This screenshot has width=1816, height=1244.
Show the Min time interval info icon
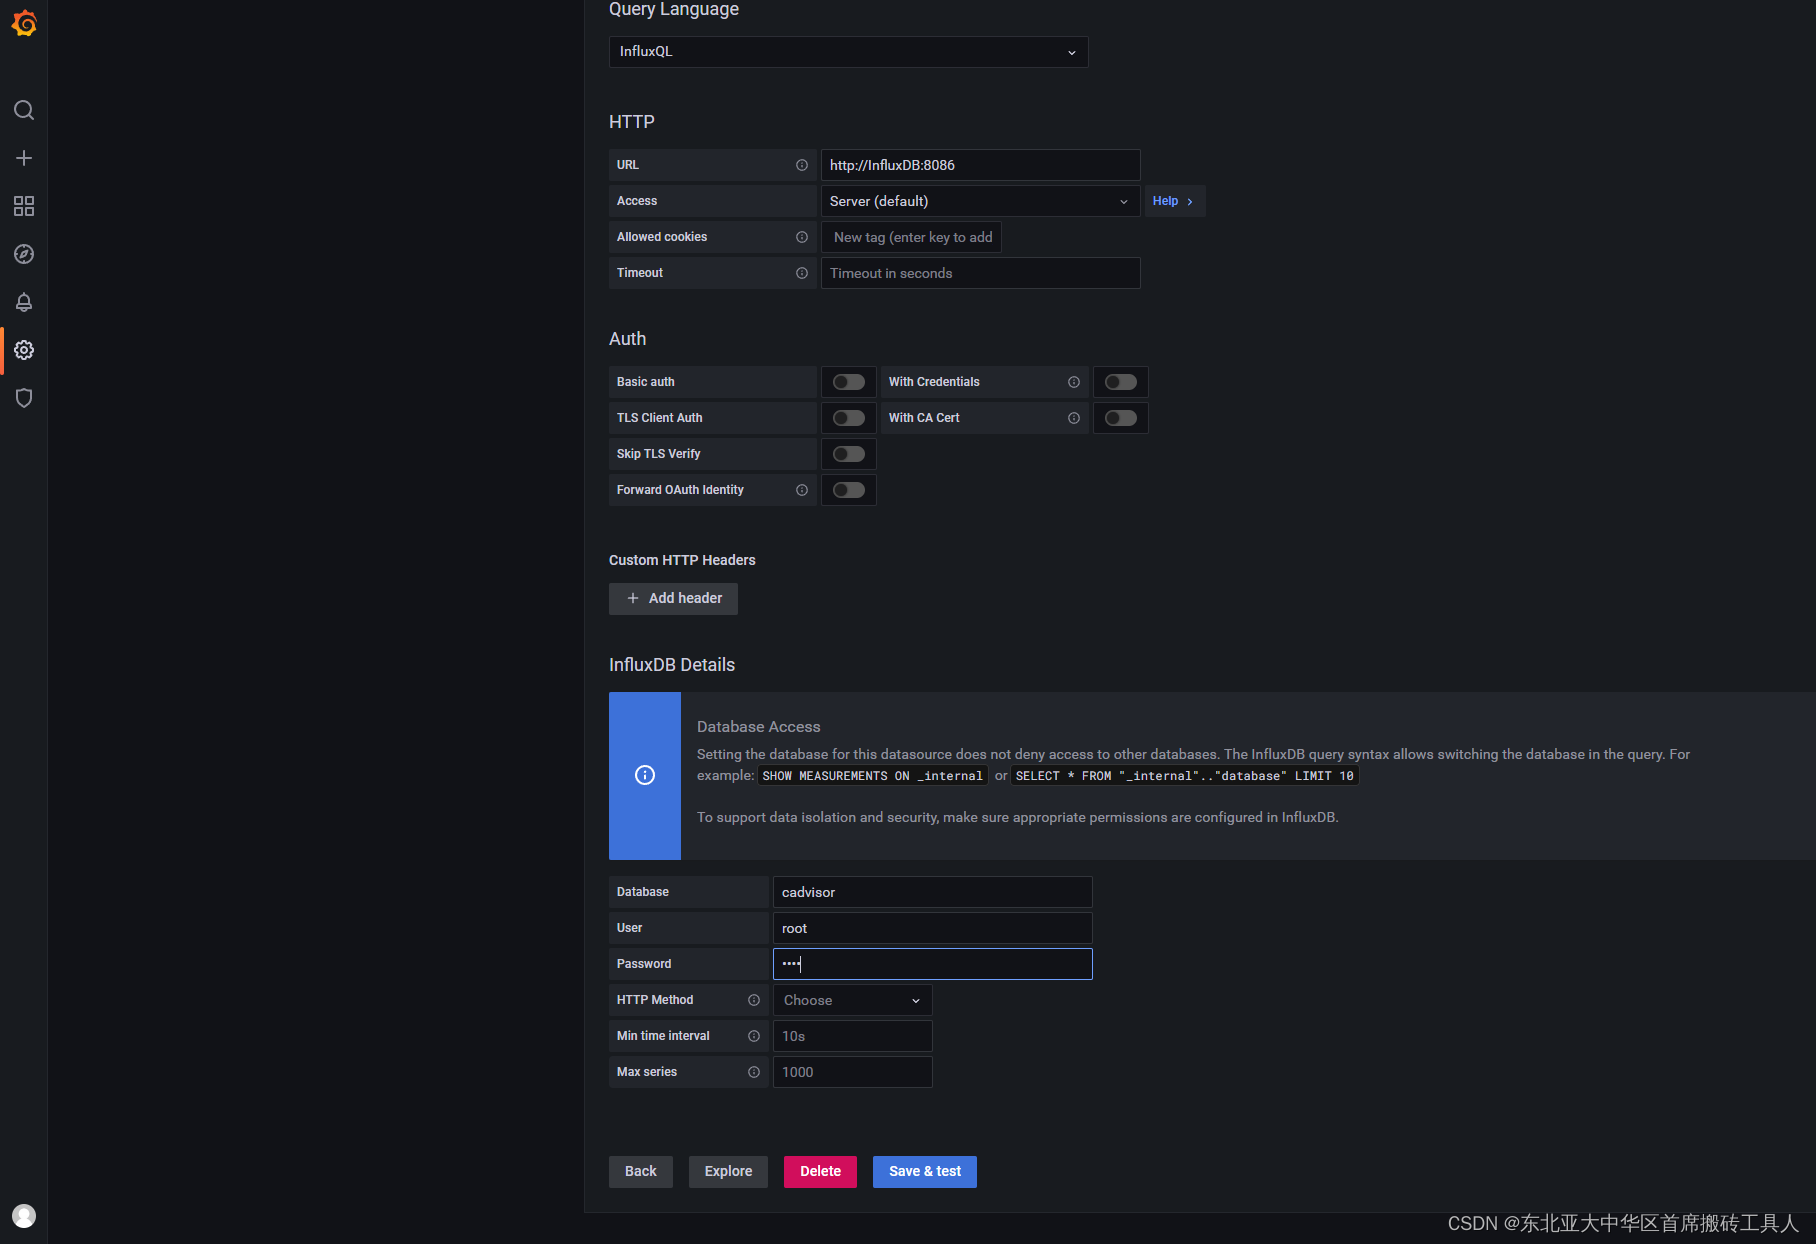point(754,1036)
